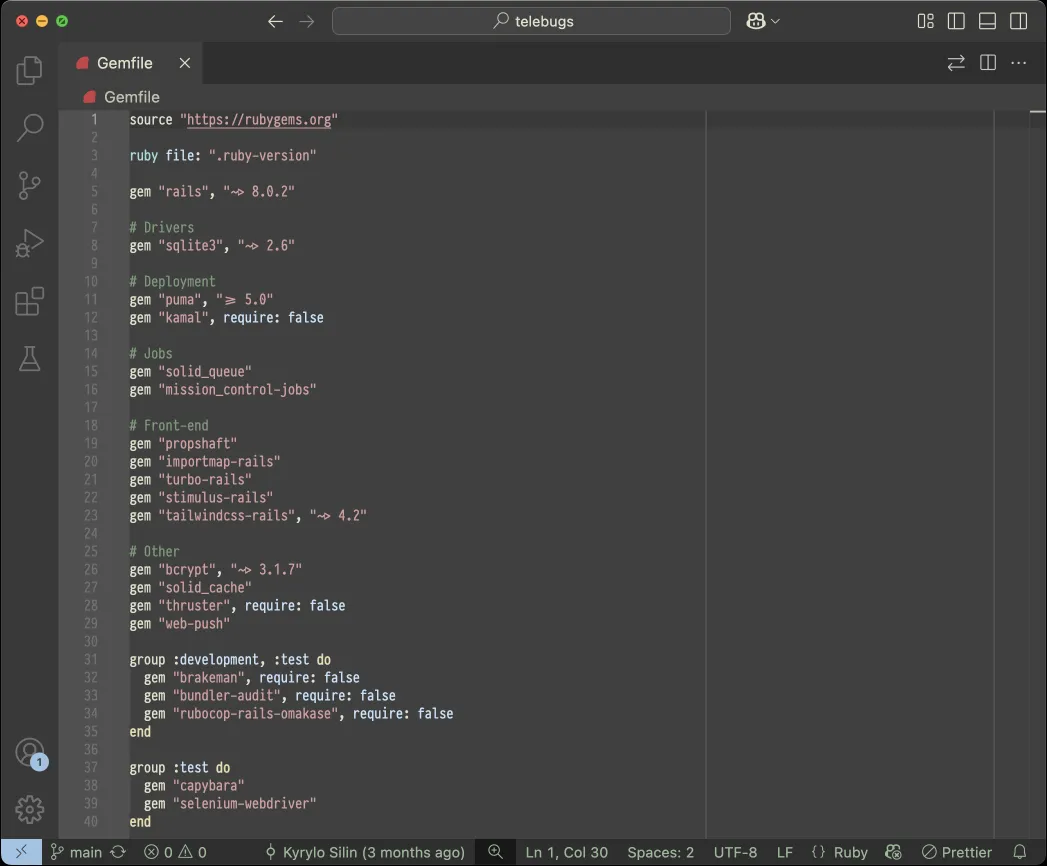The width and height of the screenshot is (1047, 866).
Task: Open the Search view
Action: coord(29,128)
